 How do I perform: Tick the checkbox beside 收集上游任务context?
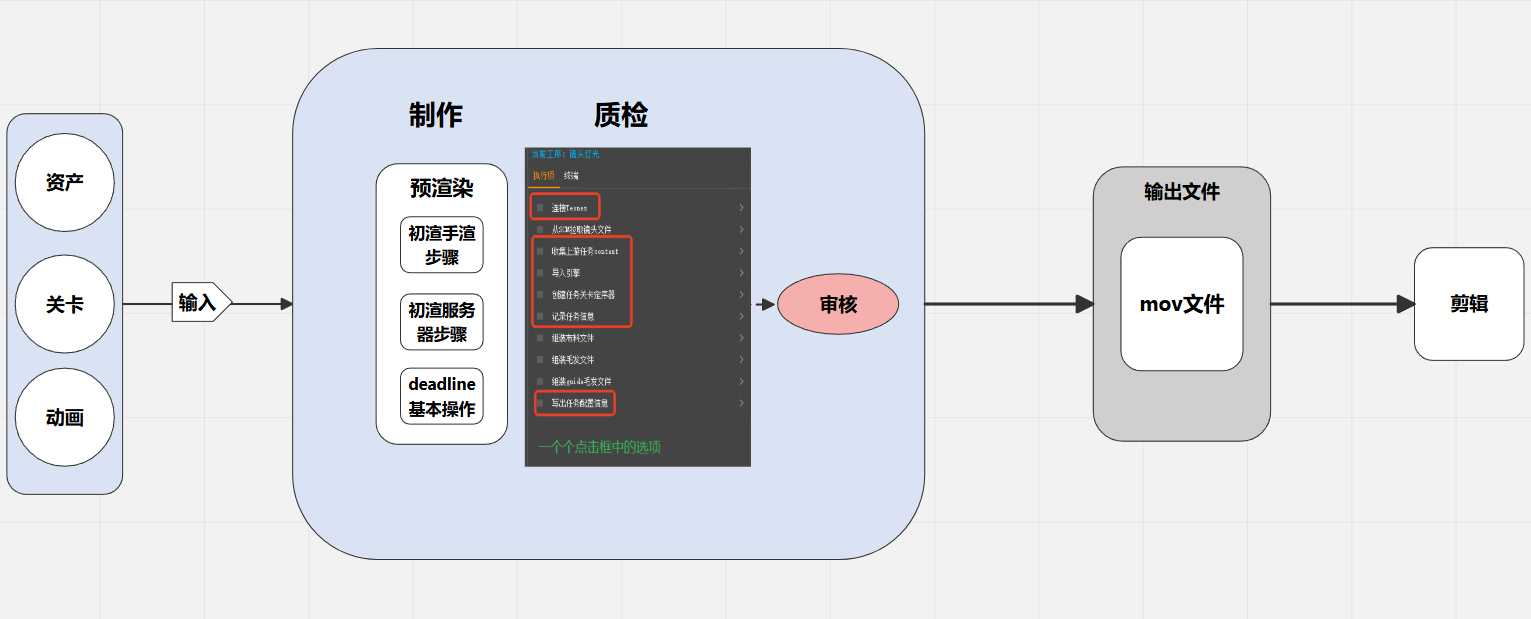pyautogui.click(x=540, y=251)
